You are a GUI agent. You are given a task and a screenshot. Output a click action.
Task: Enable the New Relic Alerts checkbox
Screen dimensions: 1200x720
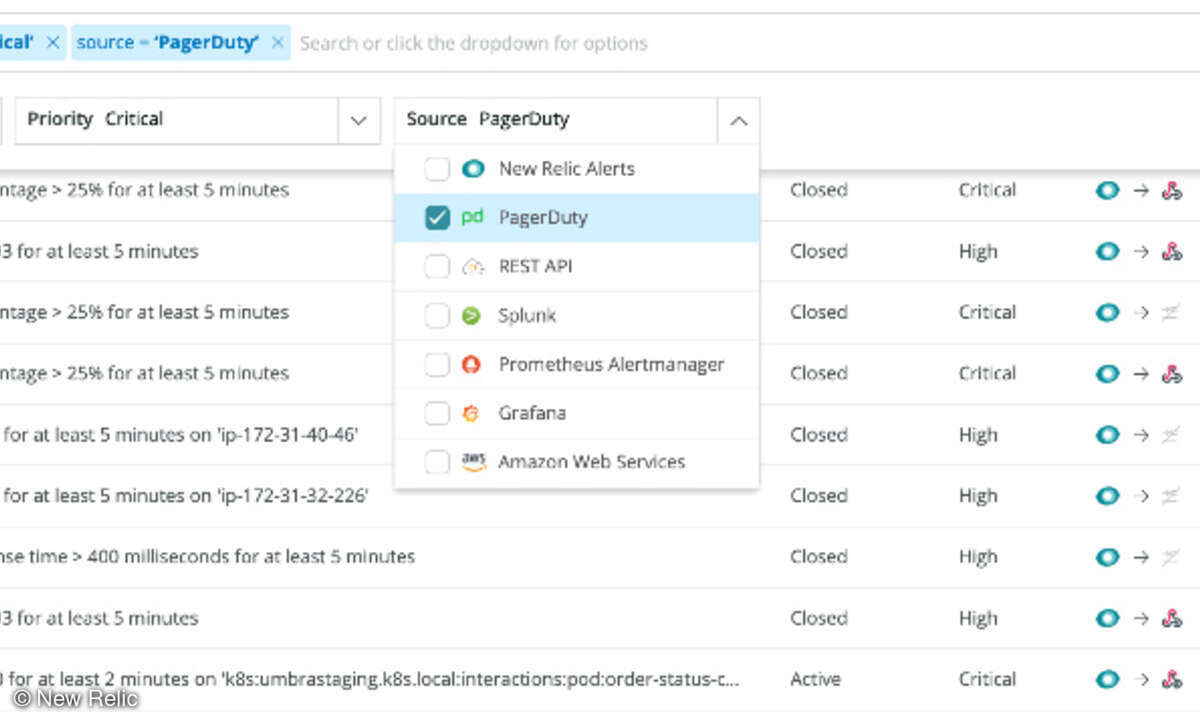tap(437, 169)
